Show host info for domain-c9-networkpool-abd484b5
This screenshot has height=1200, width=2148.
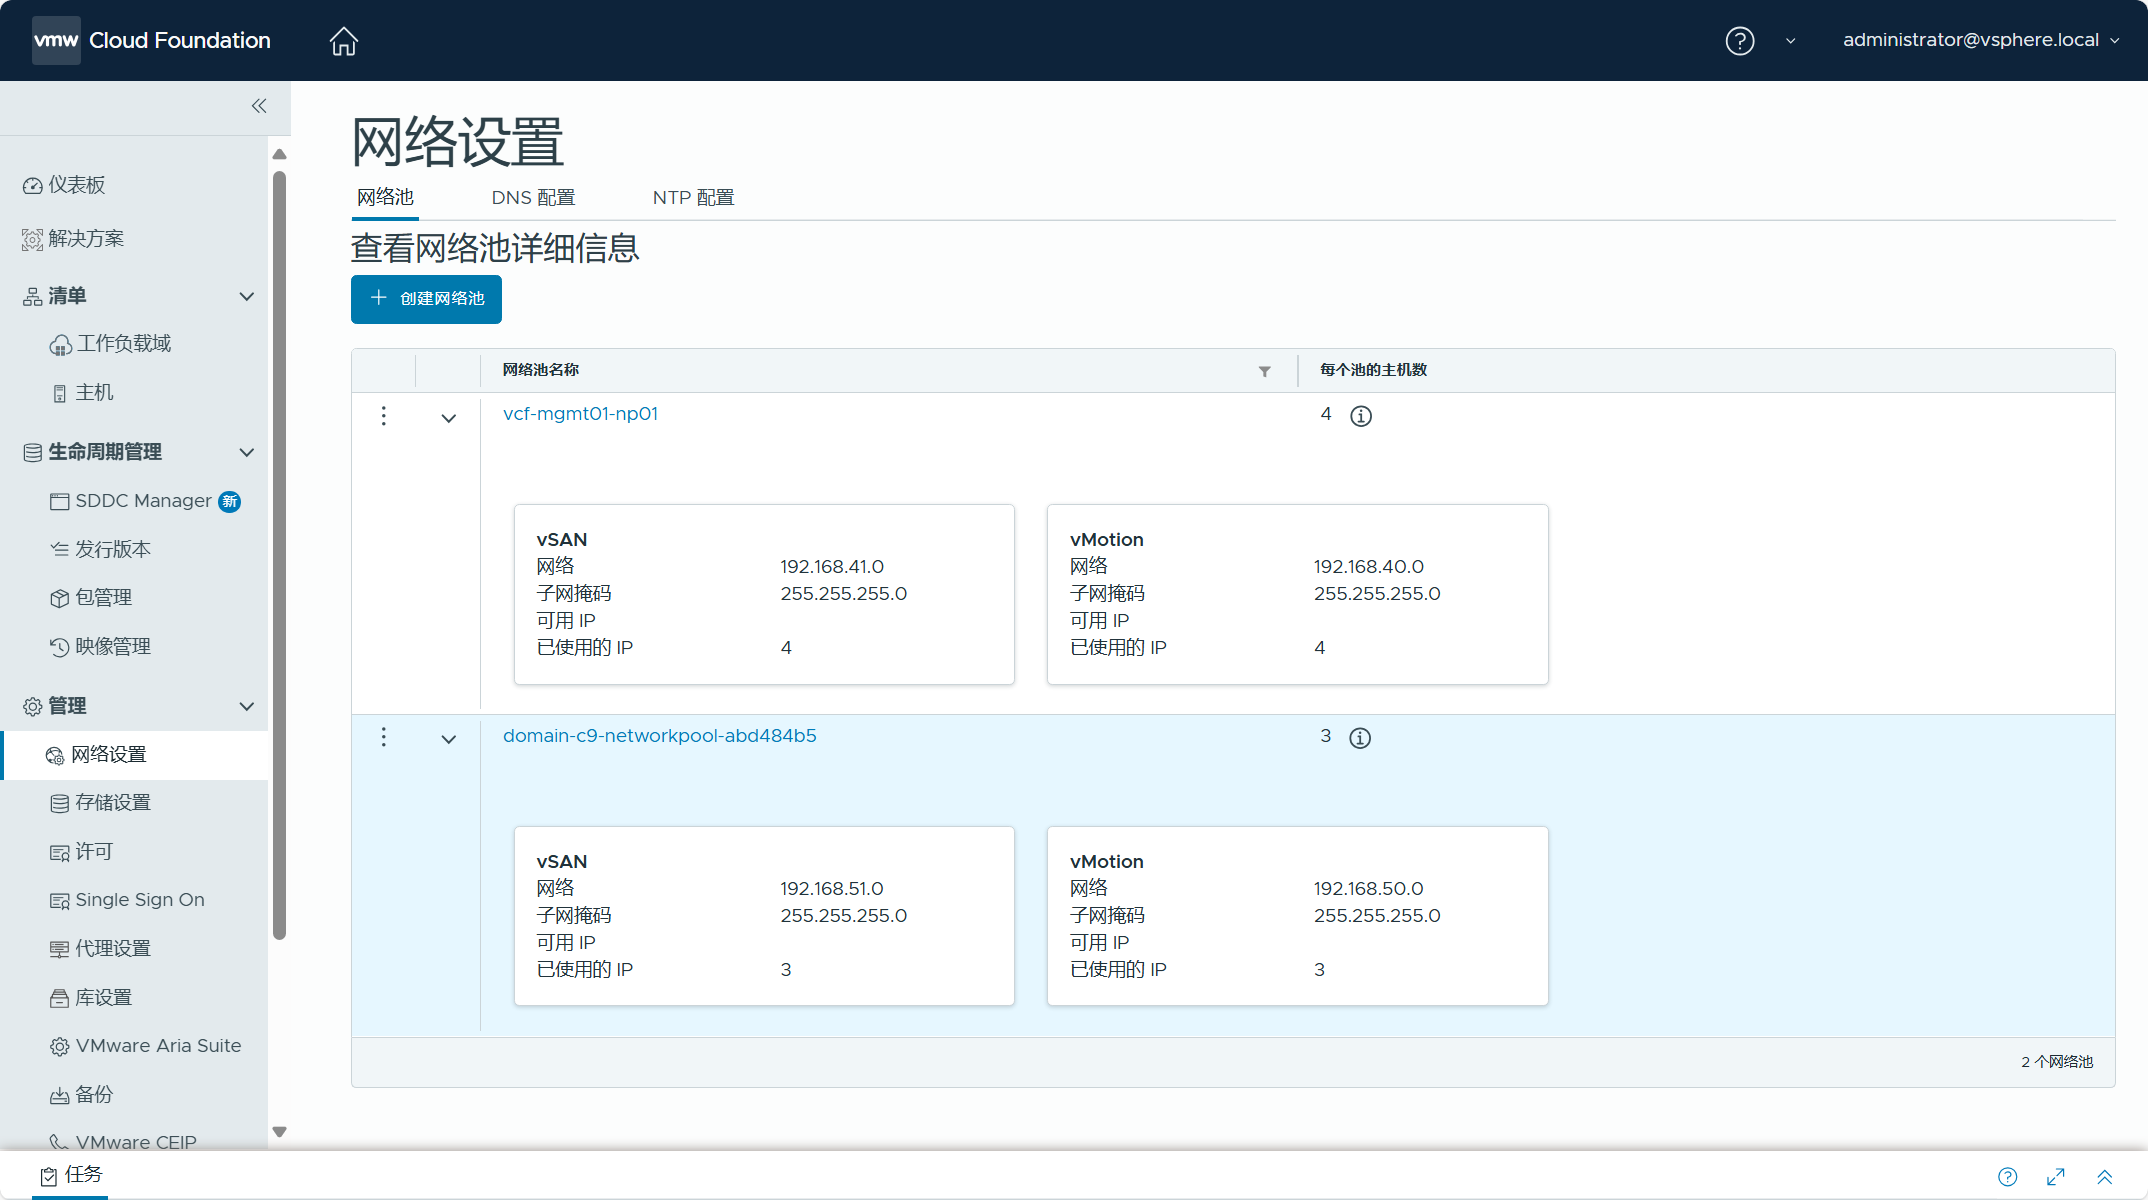[1360, 738]
